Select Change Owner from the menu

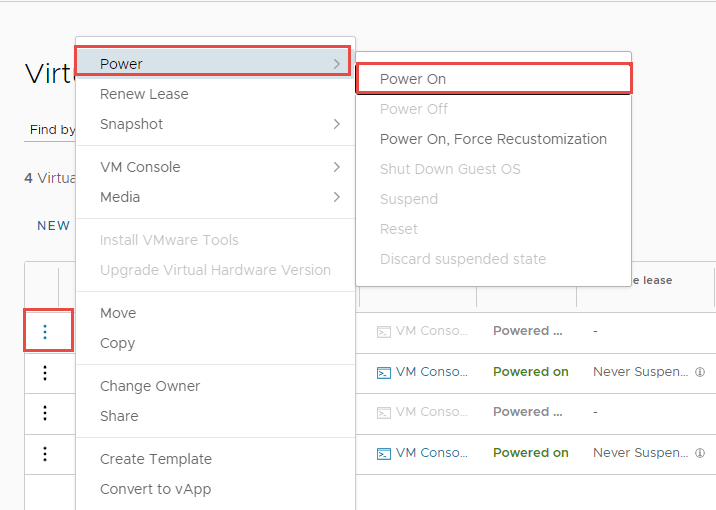click(x=150, y=386)
